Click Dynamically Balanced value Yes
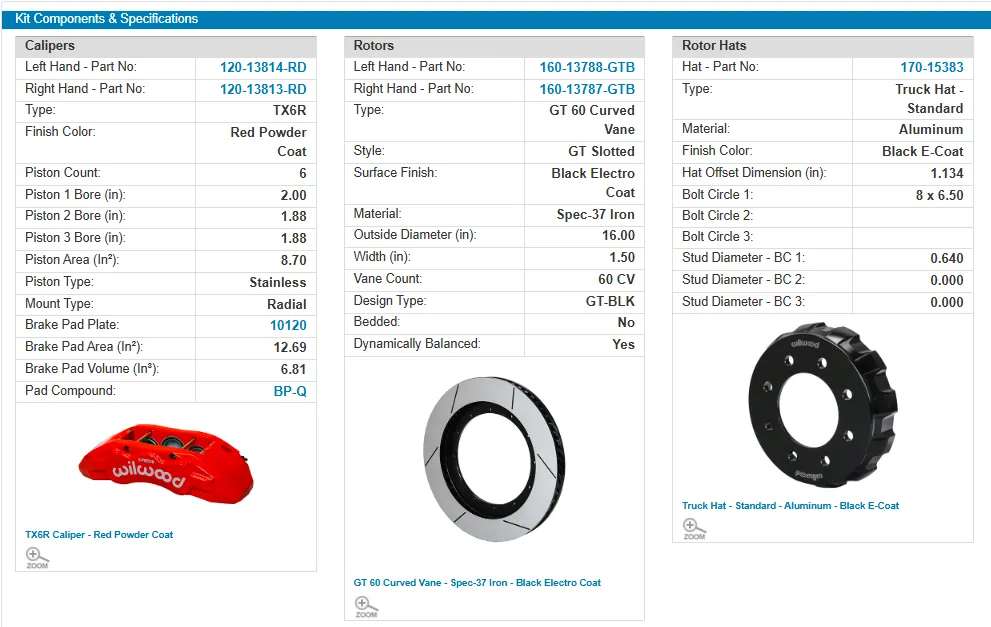 click(x=624, y=344)
